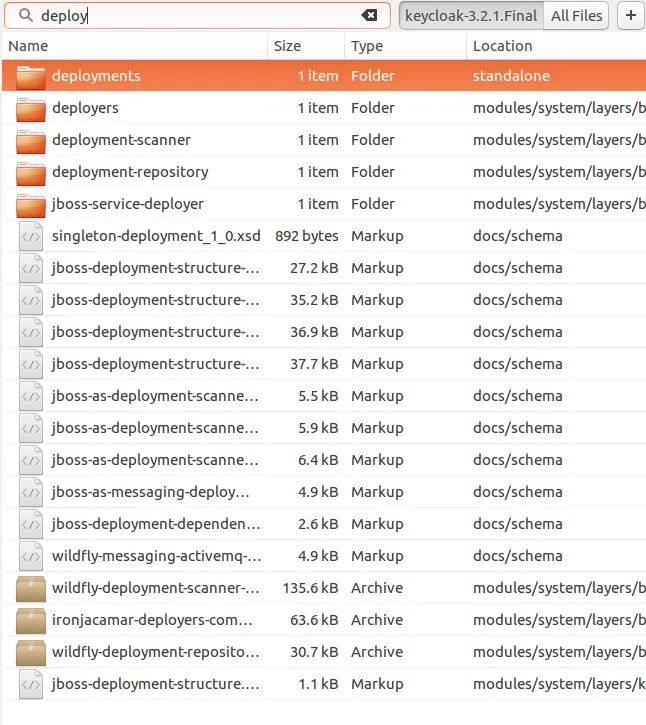Select wildfly-deployment-reposito… file name

pyautogui.click(x=156, y=652)
